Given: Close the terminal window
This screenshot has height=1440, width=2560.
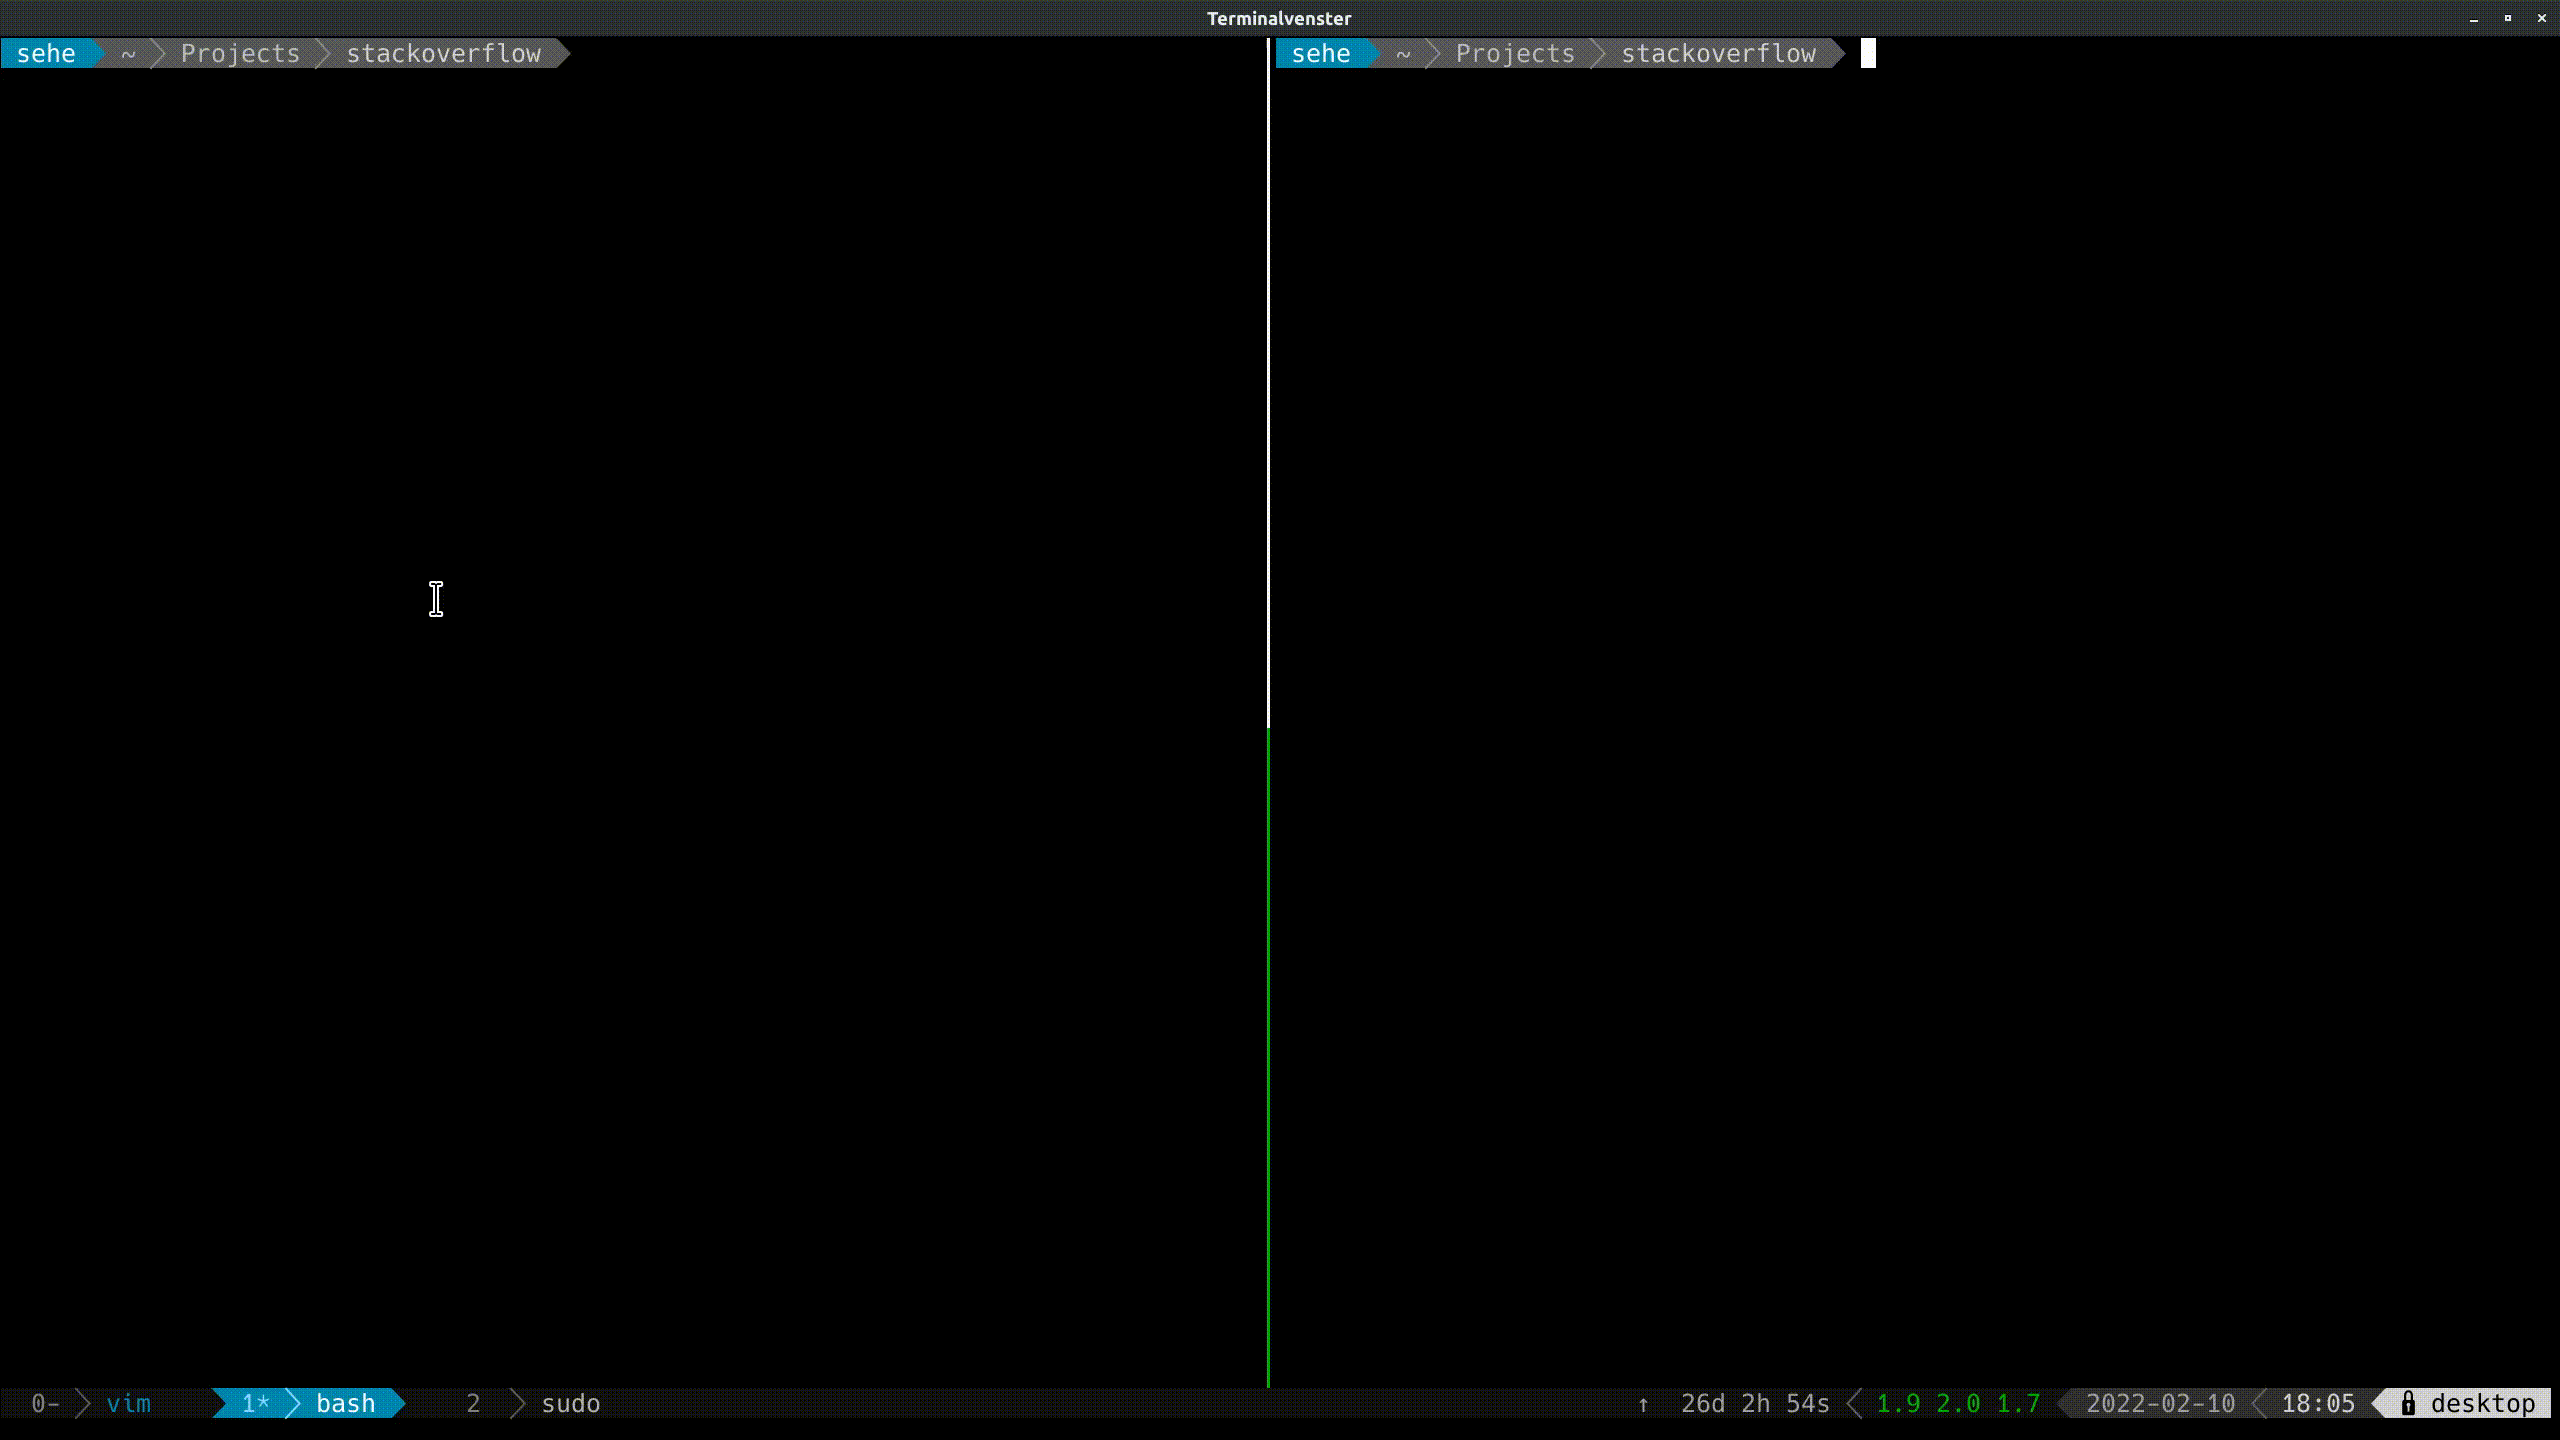Looking at the screenshot, I should pyautogui.click(x=2541, y=18).
